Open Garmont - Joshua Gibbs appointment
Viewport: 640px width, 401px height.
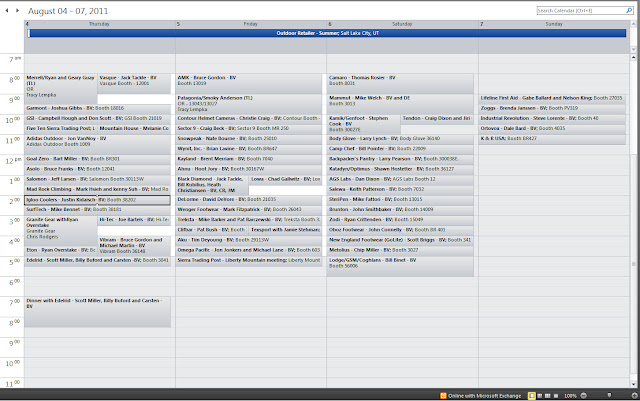click(98, 109)
